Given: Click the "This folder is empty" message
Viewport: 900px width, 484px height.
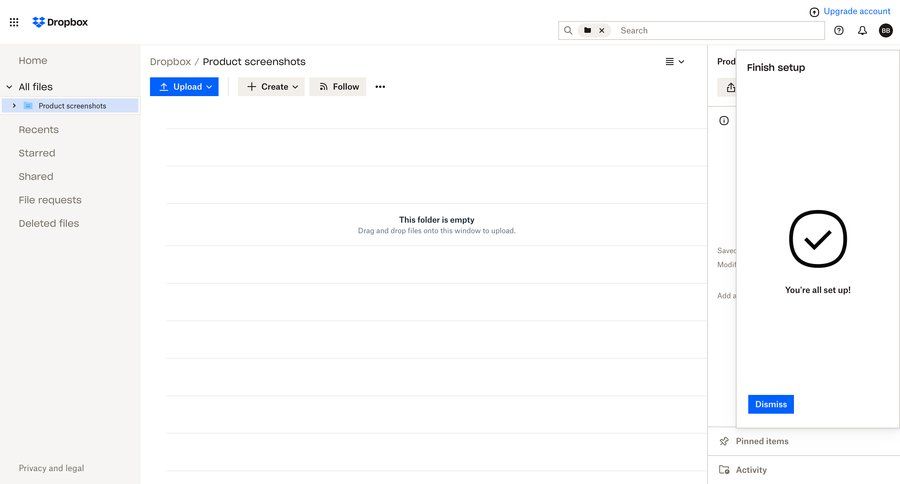Looking at the screenshot, I should click(437, 220).
